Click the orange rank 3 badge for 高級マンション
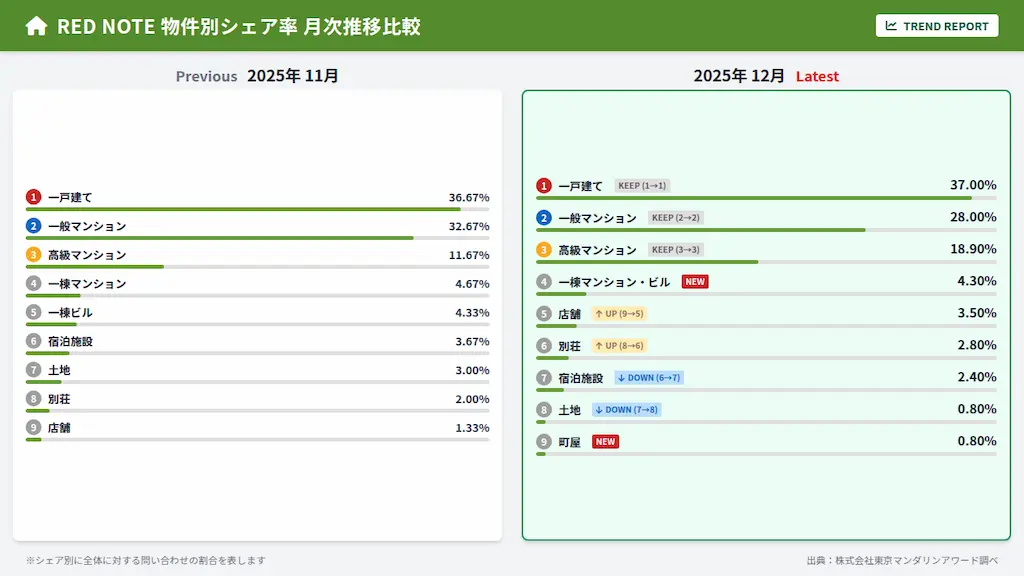The width and height of the screenshot is (1024, 576). (x=544, y=249)
